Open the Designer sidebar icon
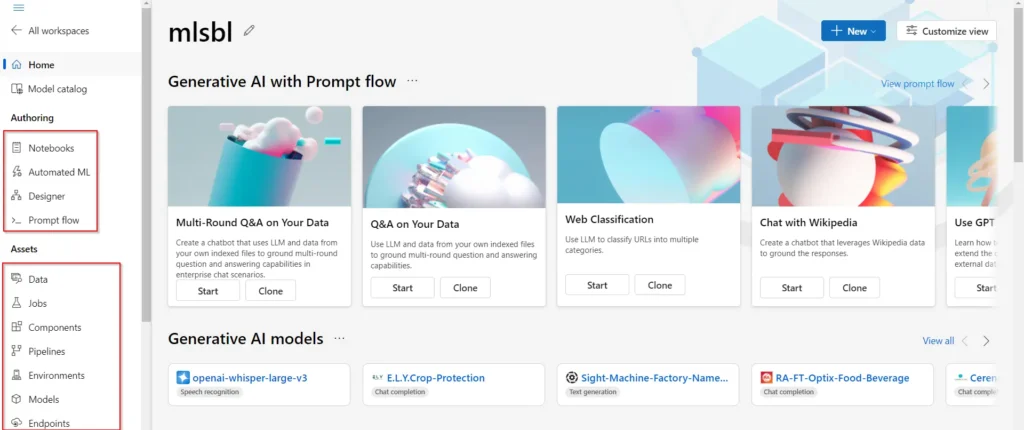Viewport: 1024px width, 430px height. tap(17, 196)
